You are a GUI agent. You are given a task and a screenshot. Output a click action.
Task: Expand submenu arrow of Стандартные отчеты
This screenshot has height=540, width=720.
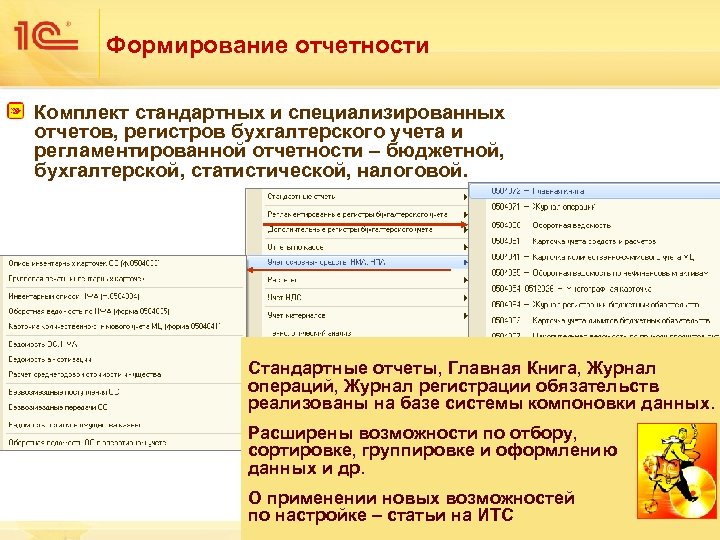(x=465, y=197)
